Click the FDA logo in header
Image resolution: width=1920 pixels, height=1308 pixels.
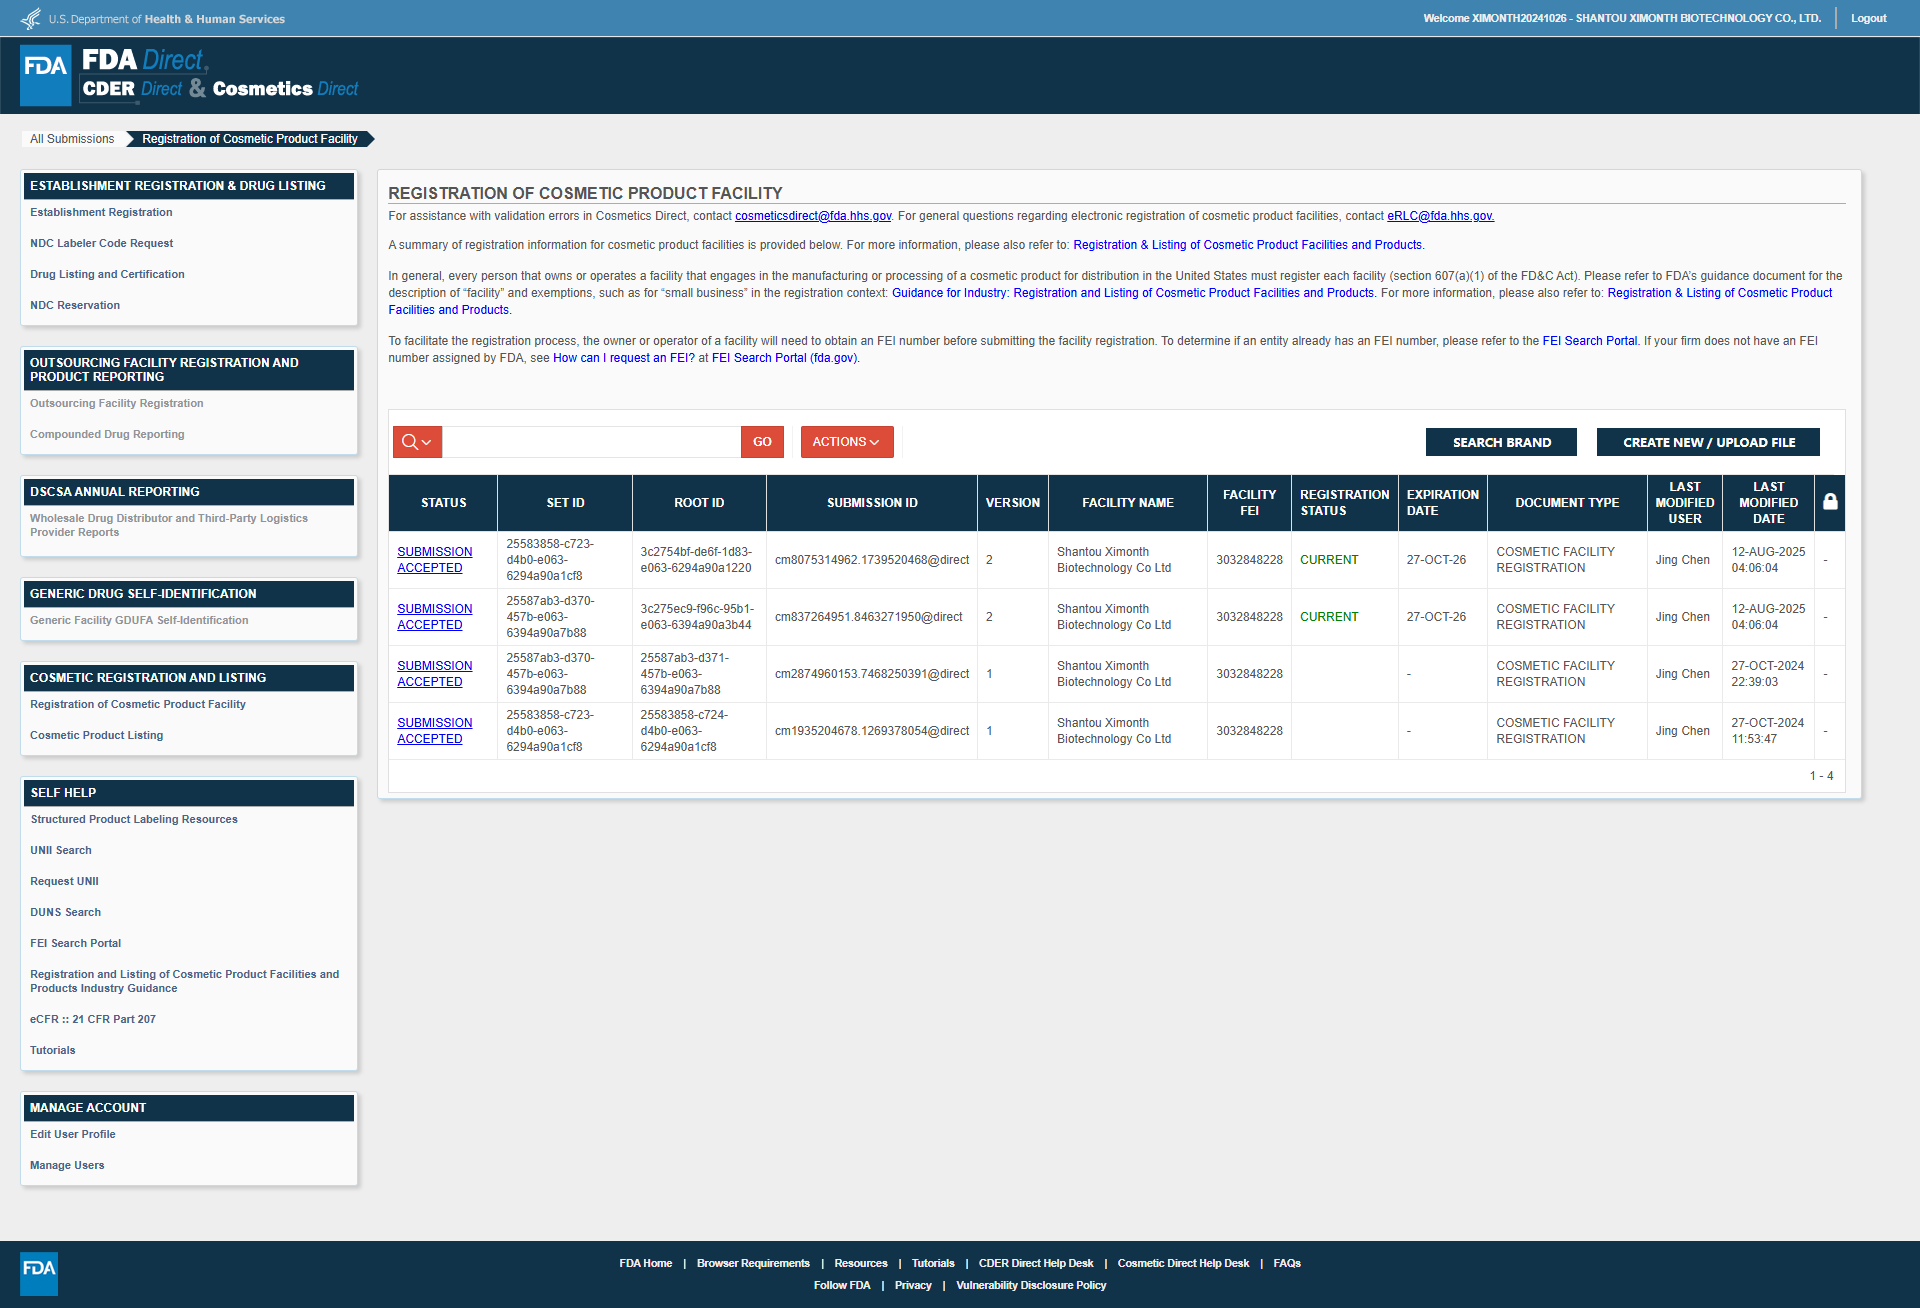pyautogui.click(x=46, y=75)
